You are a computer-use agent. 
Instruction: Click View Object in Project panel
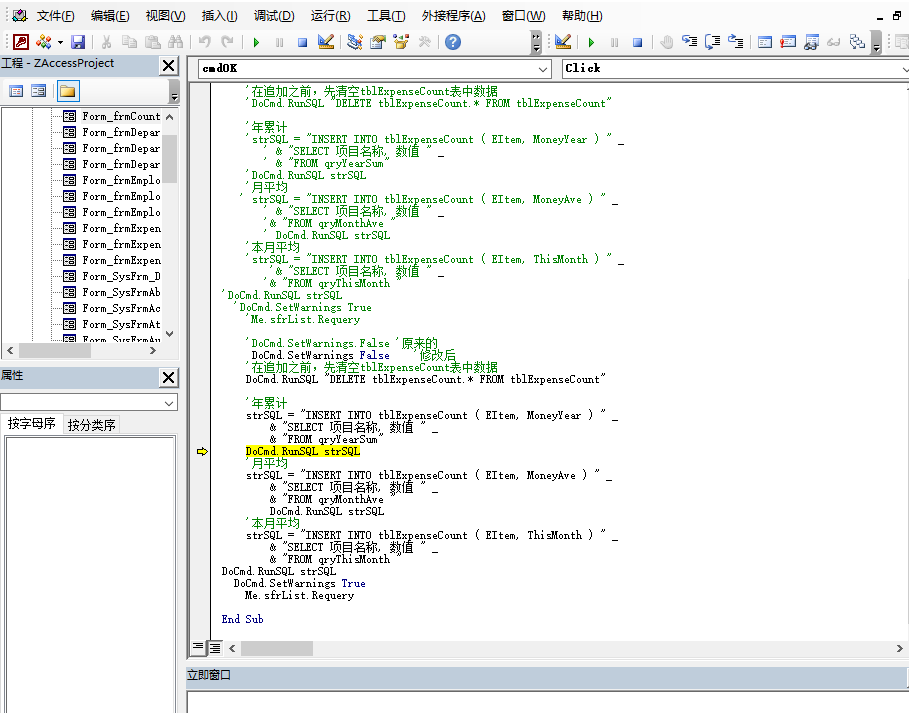(39, 91)
